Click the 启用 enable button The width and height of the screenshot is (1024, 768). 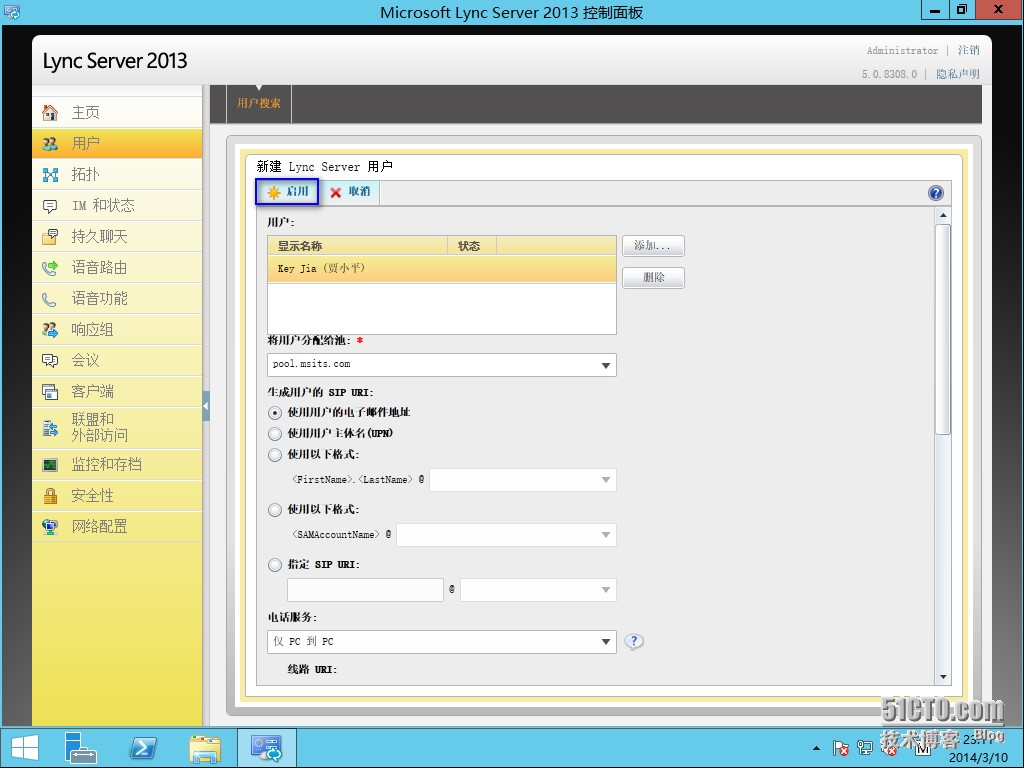click(x=287, y=192)
